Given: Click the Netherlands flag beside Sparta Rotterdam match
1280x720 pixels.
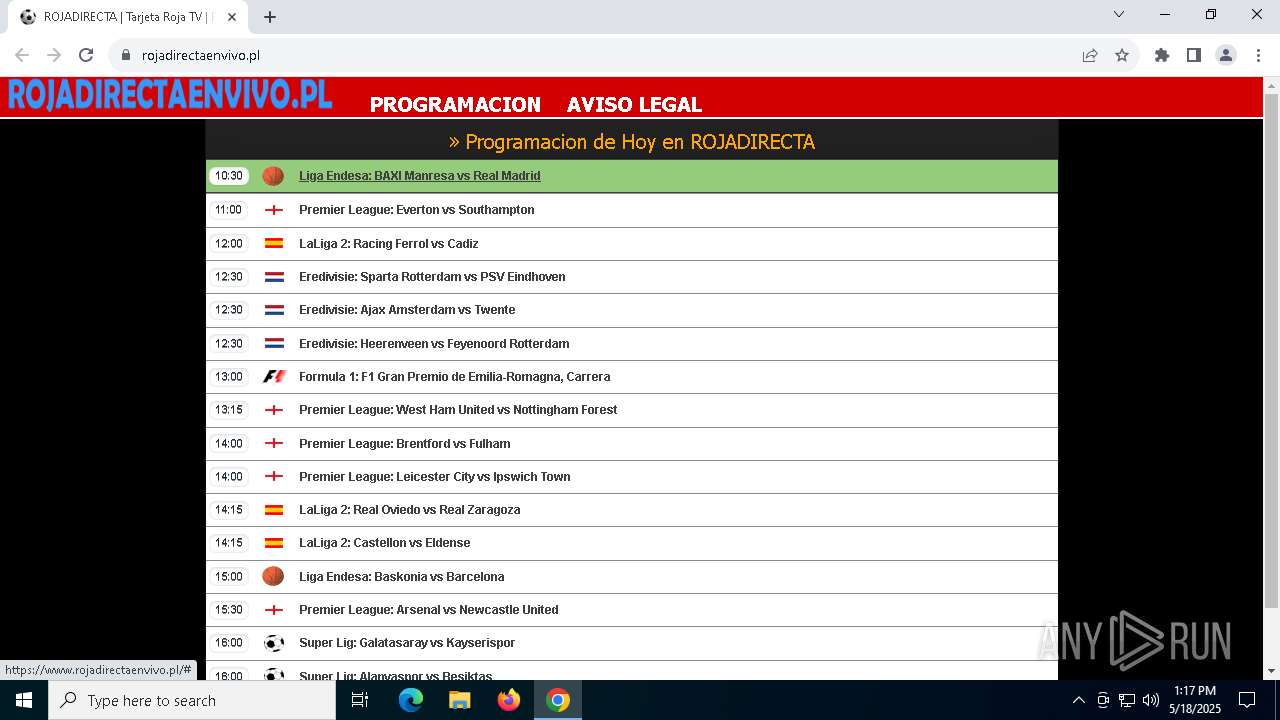Looking at the screenshot, I should [x=273, y=277].
